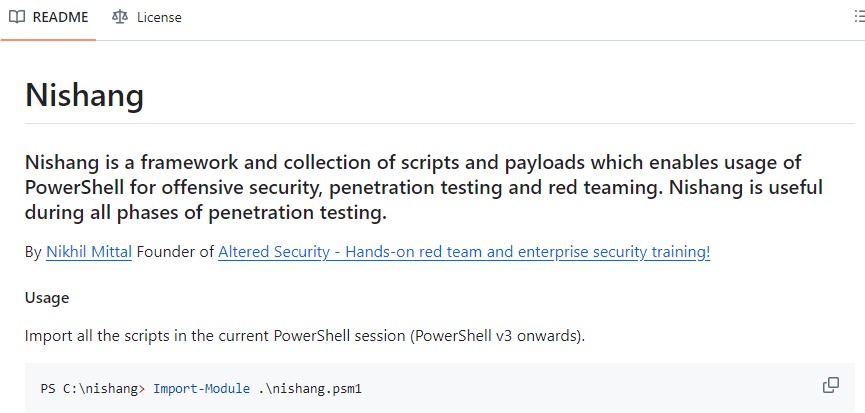
Task: Switch to the README tab
Action: point(49,18)
